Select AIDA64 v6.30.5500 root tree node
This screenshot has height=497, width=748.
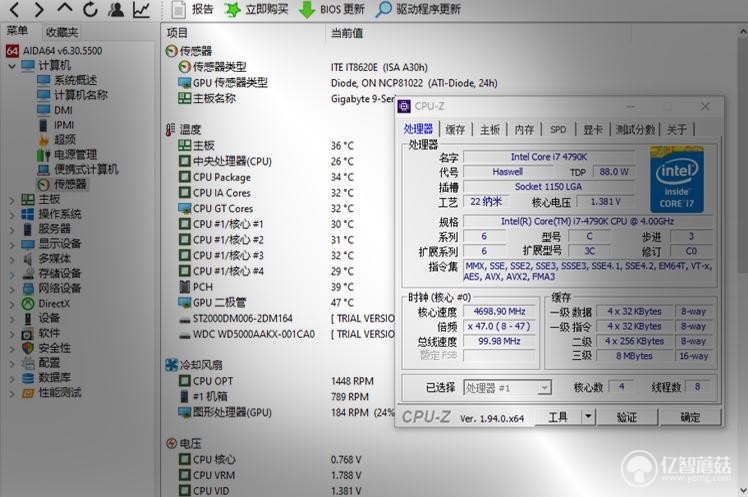tap(54, 51)
